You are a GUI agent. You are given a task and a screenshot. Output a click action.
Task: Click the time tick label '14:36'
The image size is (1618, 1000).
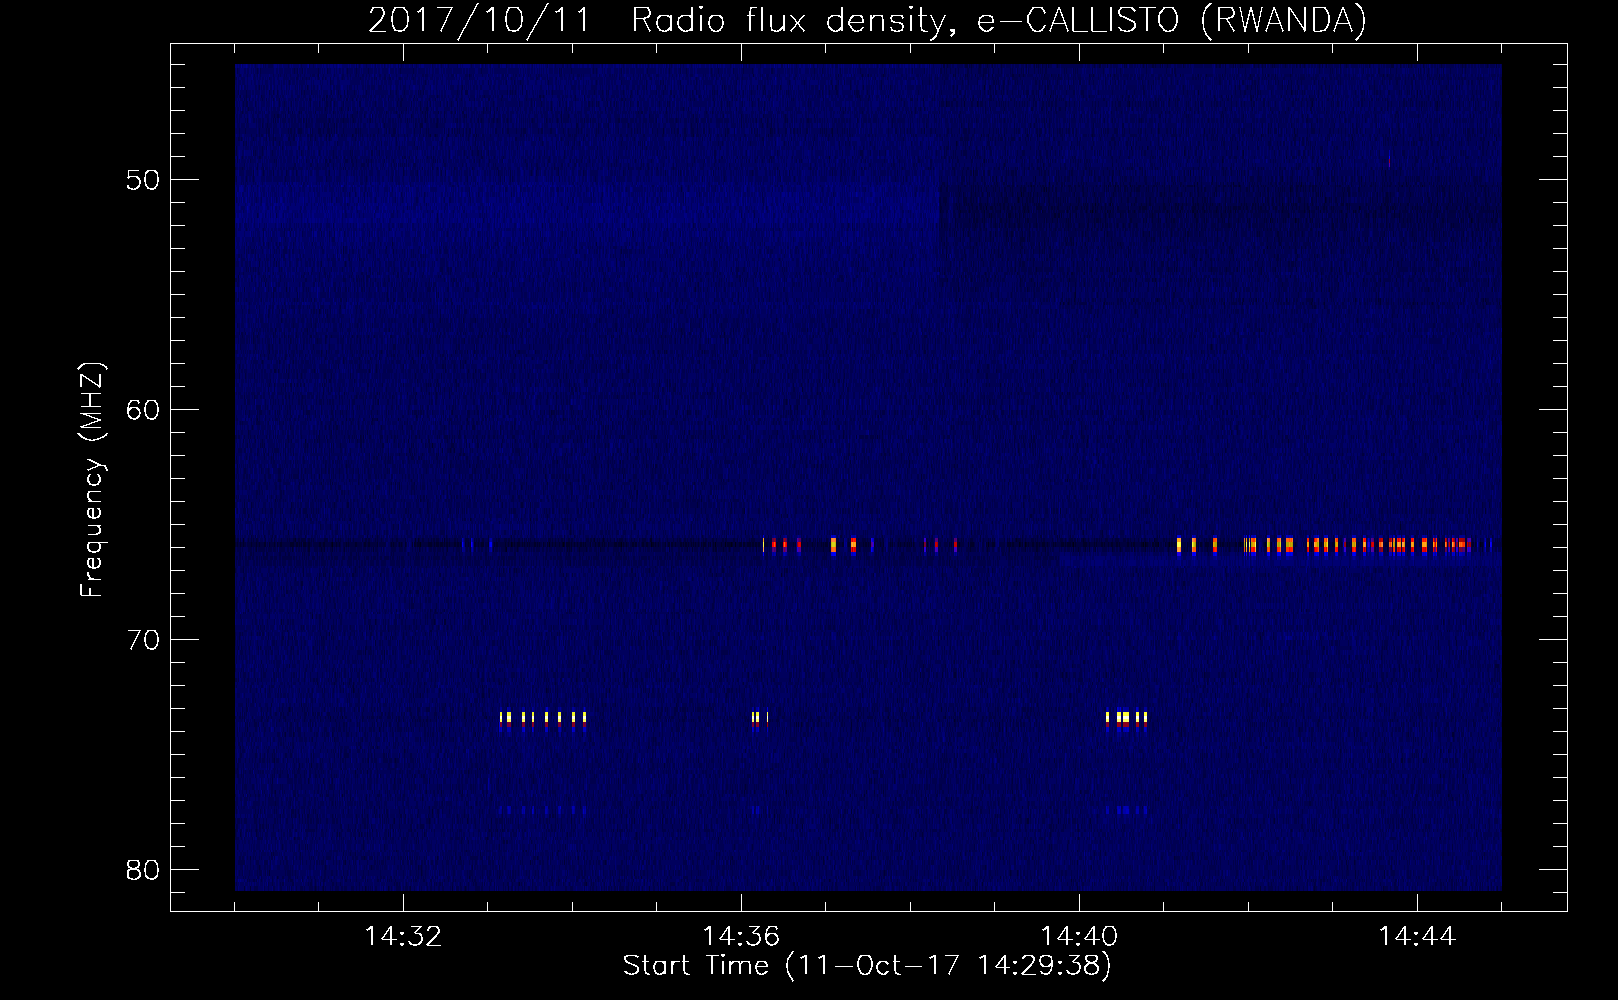tap(741, 937)
